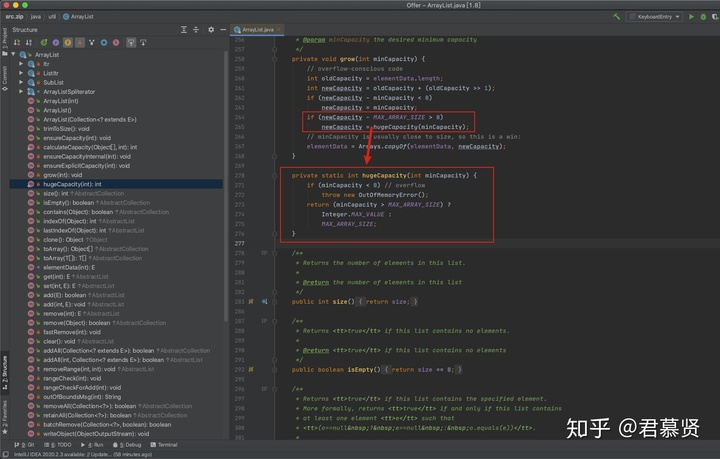
Task: Debug KeyboardEntry with green bug icon
Action: 703,17
